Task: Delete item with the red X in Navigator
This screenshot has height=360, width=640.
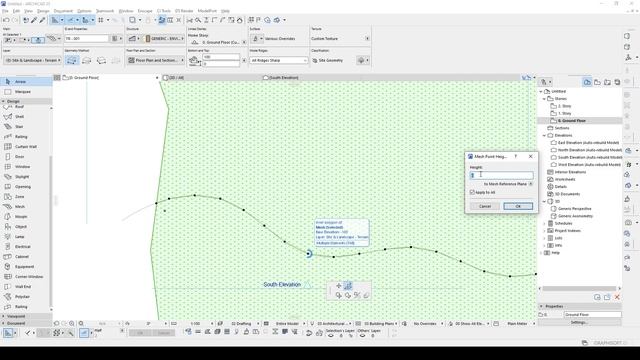Action: click(x=617, y=297)
